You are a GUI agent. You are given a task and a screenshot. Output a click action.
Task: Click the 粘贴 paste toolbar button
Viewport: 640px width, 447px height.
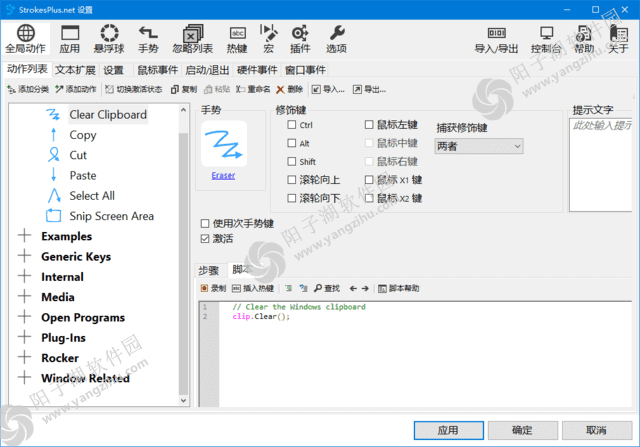pyautogui.click(x=217, y=89)
